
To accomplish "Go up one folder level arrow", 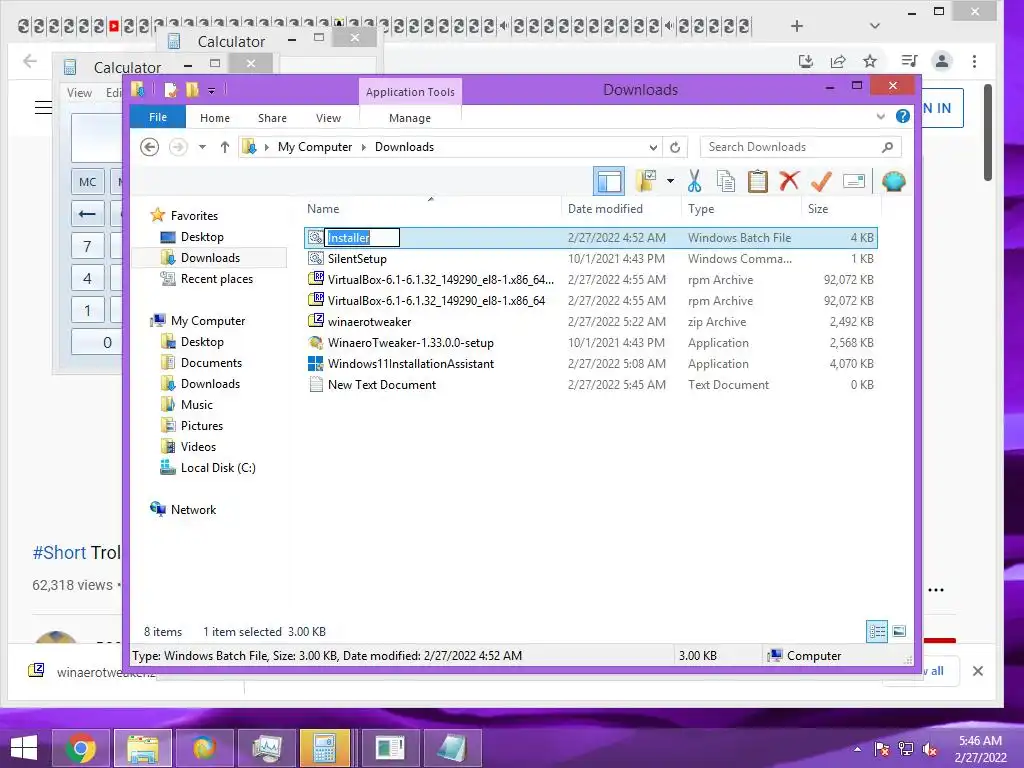I will pyautogui.click(x=225, y=147).
